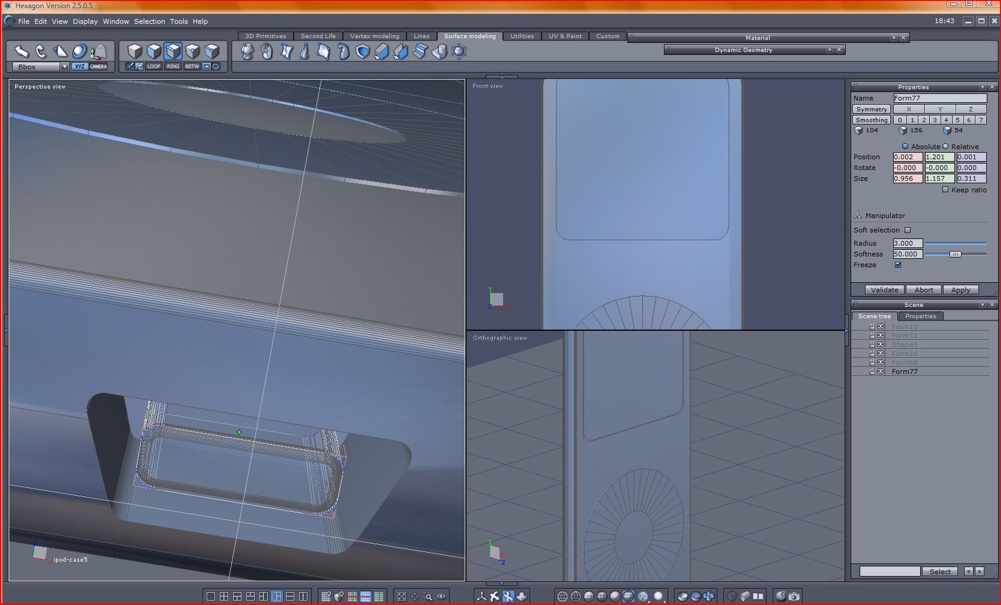The image size is (1001, 605).
Task: Click the CAMERA manipulator mode button
Action: click(99, 67)
